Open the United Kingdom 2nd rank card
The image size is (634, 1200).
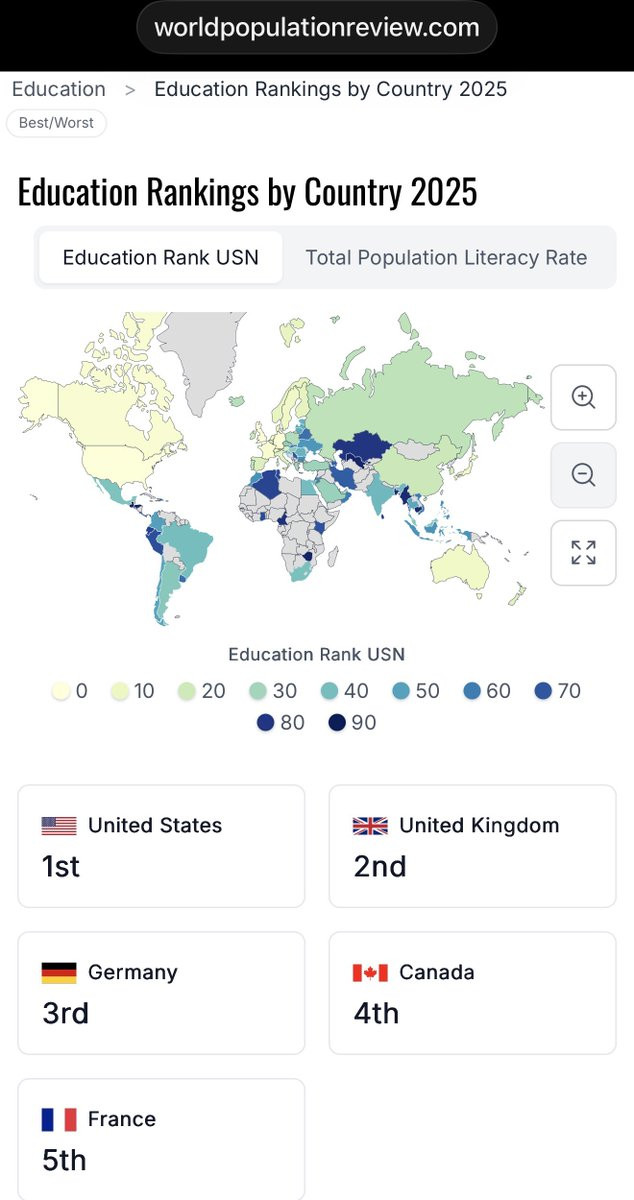[x=473, y=846]
